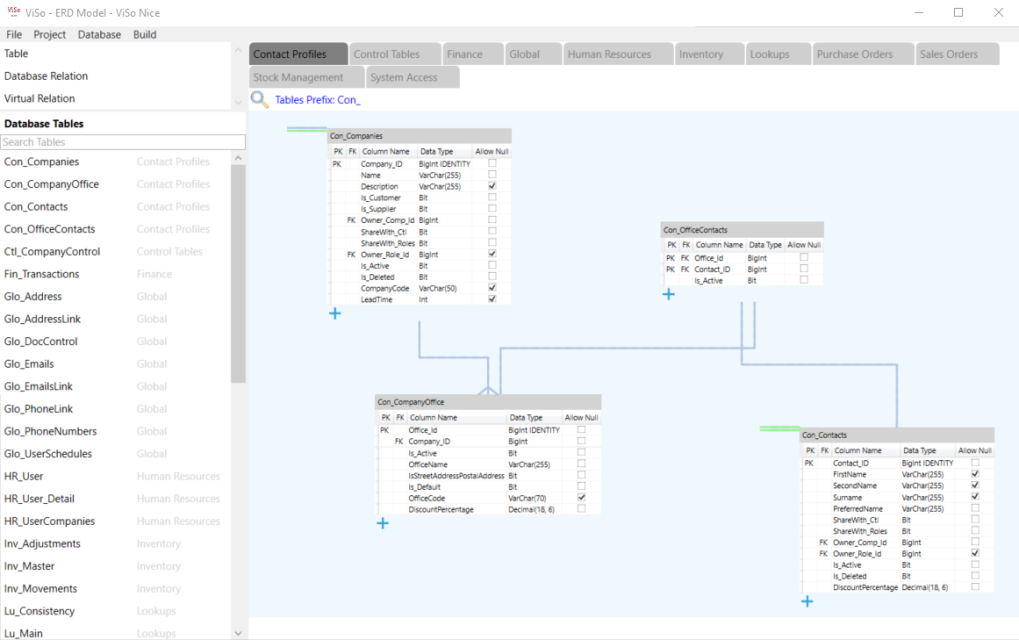Click the plus icon under Con_OfficeContacts table
This screenshot has width=1019, height=640.
[668, 294]
